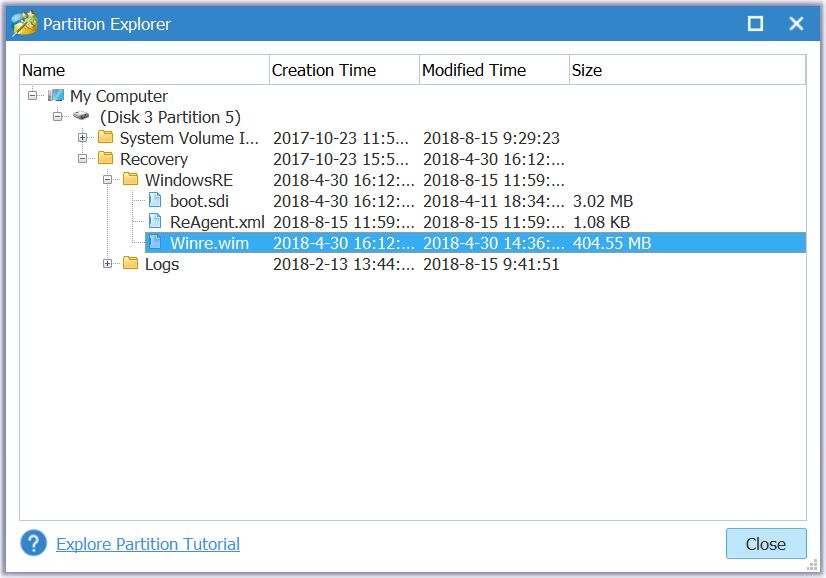826x578 pixels.
Task: Click the Logs folder icon
Action: coord(130,263)
